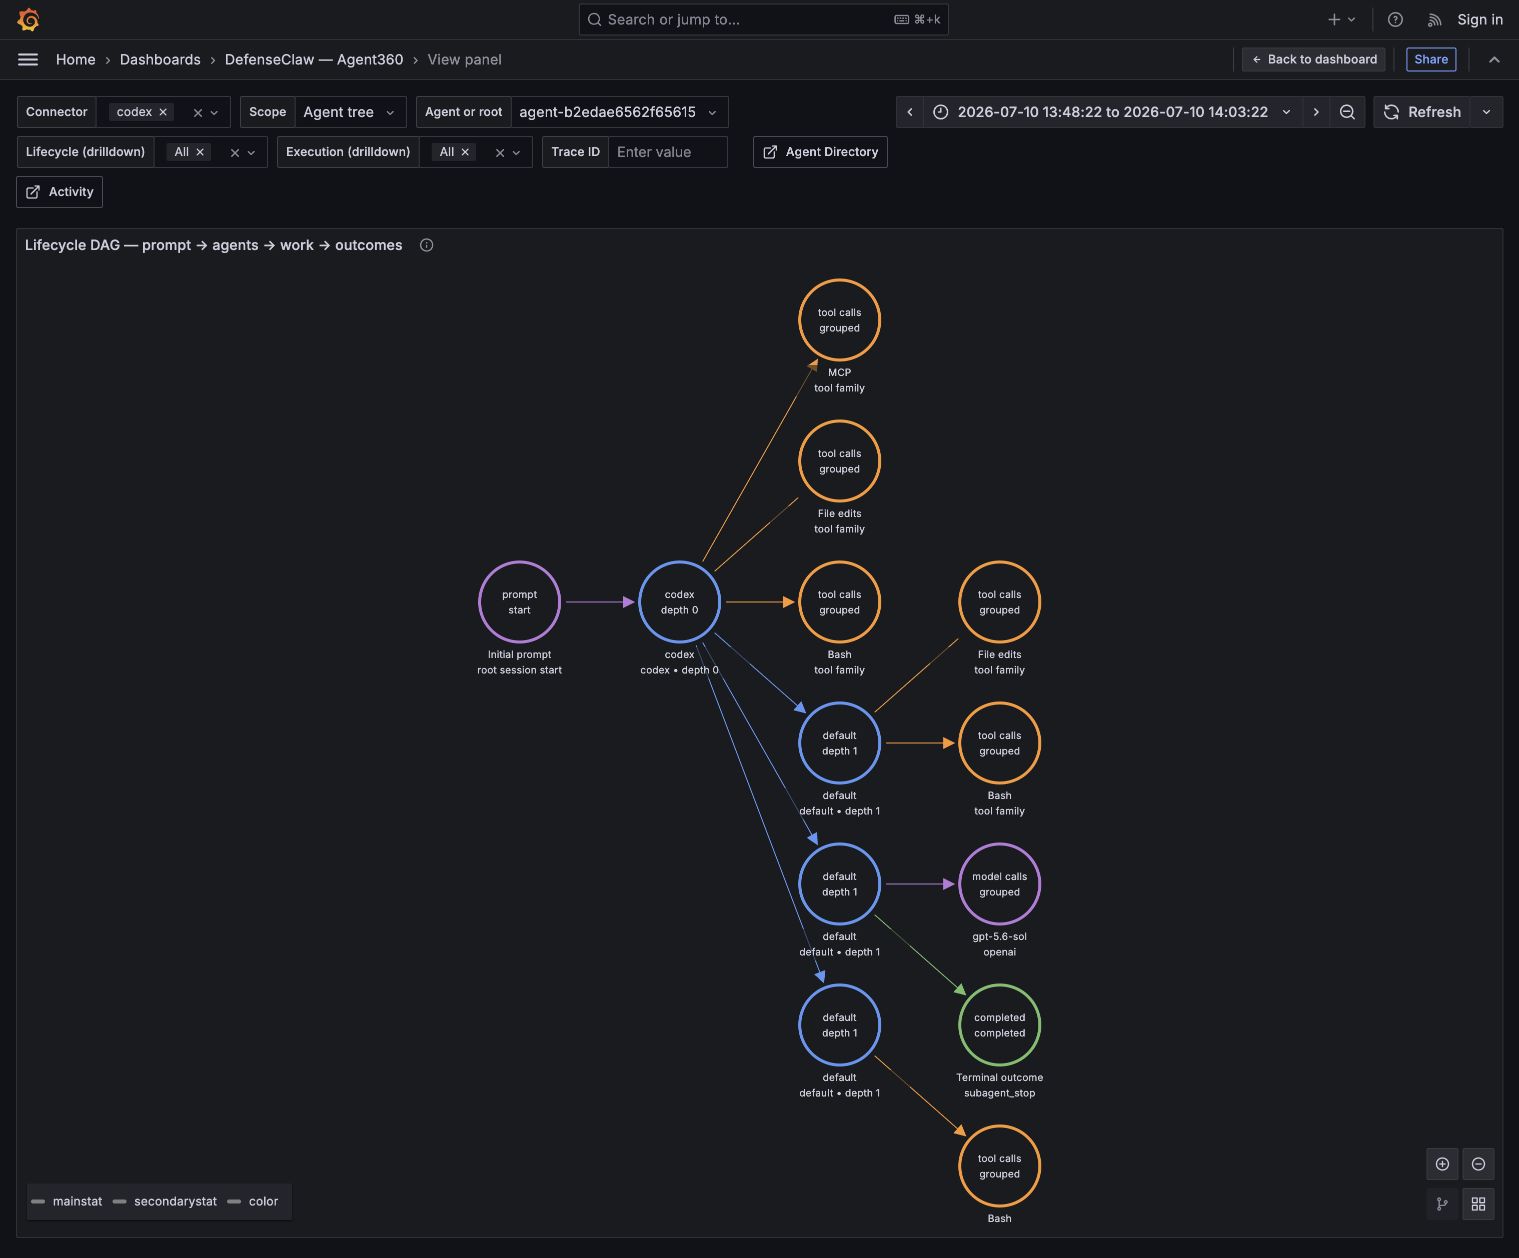Clear Execution drilldown selection
Screen dimensions: 1519x1258
(500, 152)
